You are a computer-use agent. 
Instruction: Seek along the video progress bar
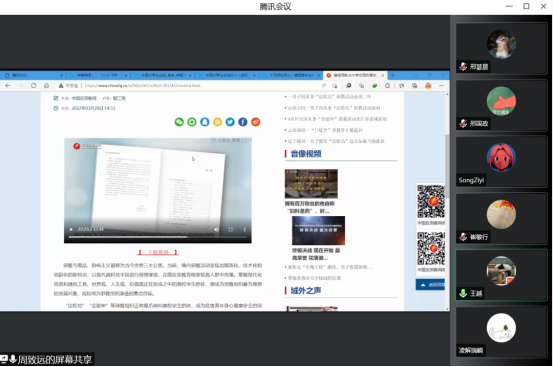pyautogui.click(x=158, y=237)
